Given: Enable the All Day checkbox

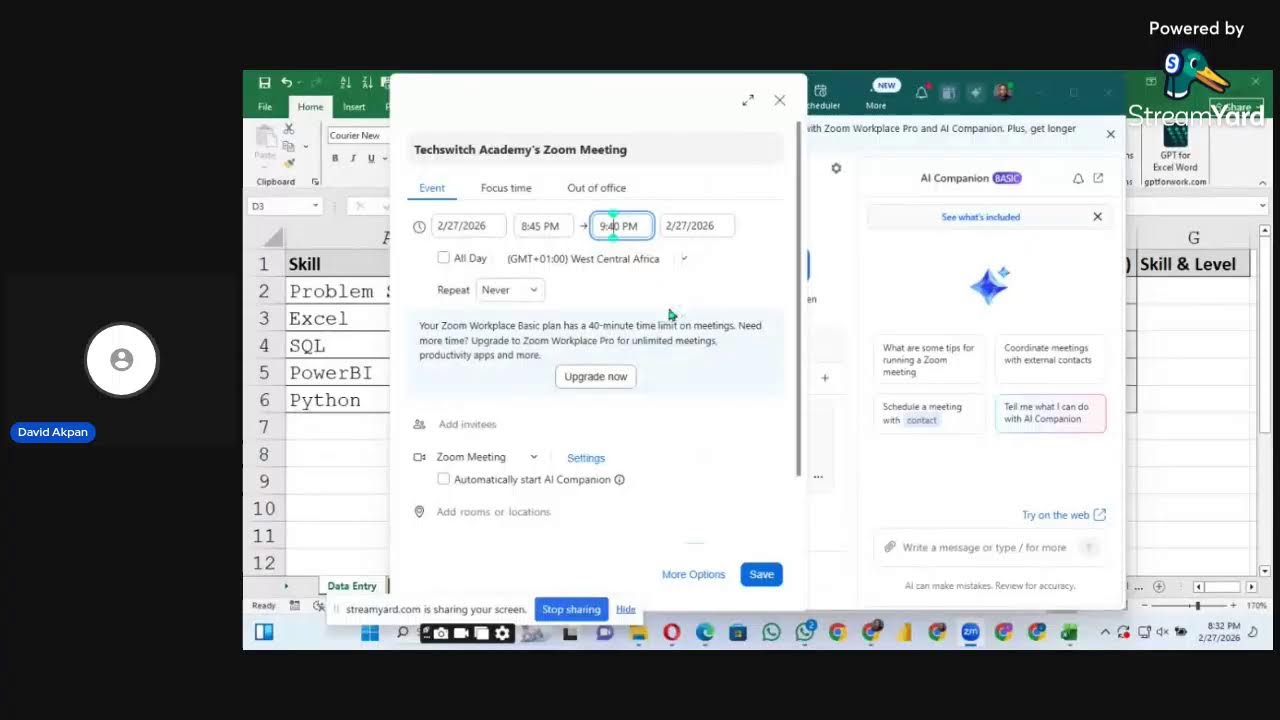Looking at the screenshot, I should [x=443, y=258].
